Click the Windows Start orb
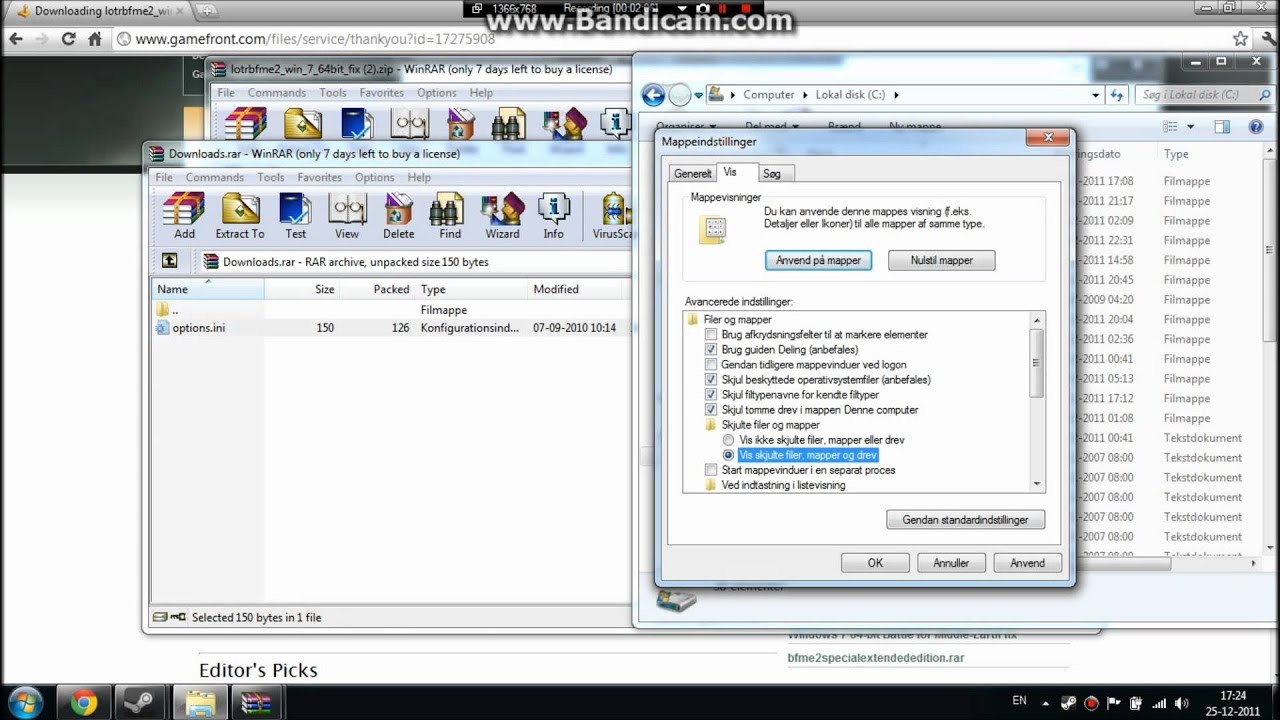This screenshot has width=1280, height=720. click(x=24, y=702)
